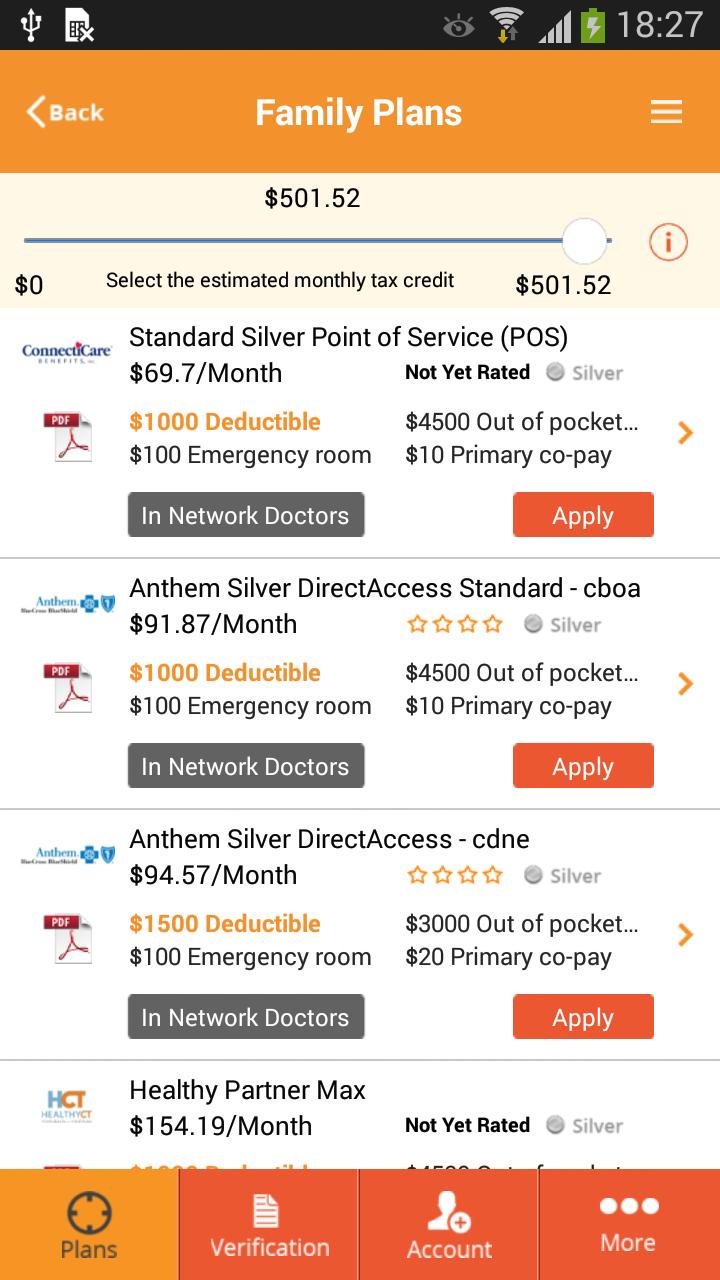Open the hamburger menu icon

click(666, 112)
